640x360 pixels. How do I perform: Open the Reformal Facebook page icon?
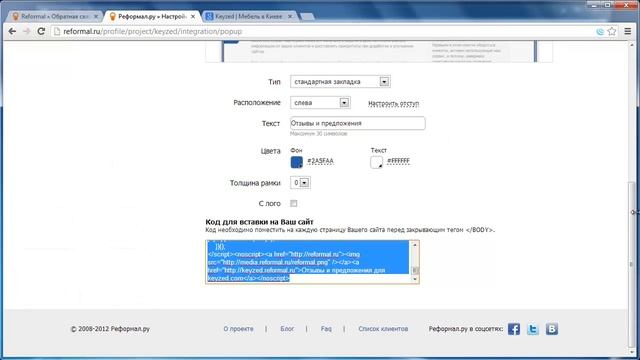point(514,329)
